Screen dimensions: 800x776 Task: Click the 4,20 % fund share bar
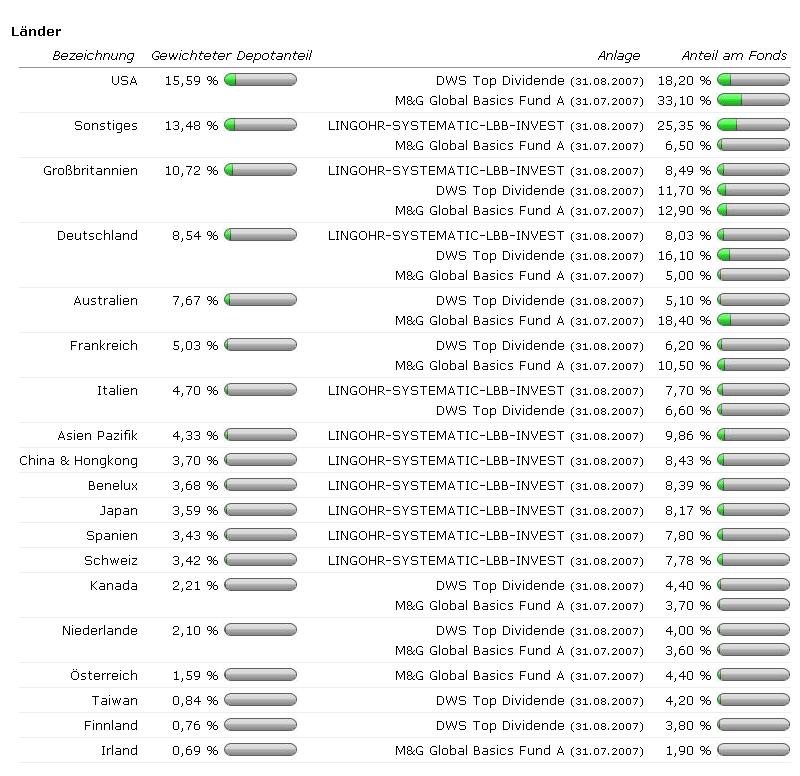coord(753,700)
